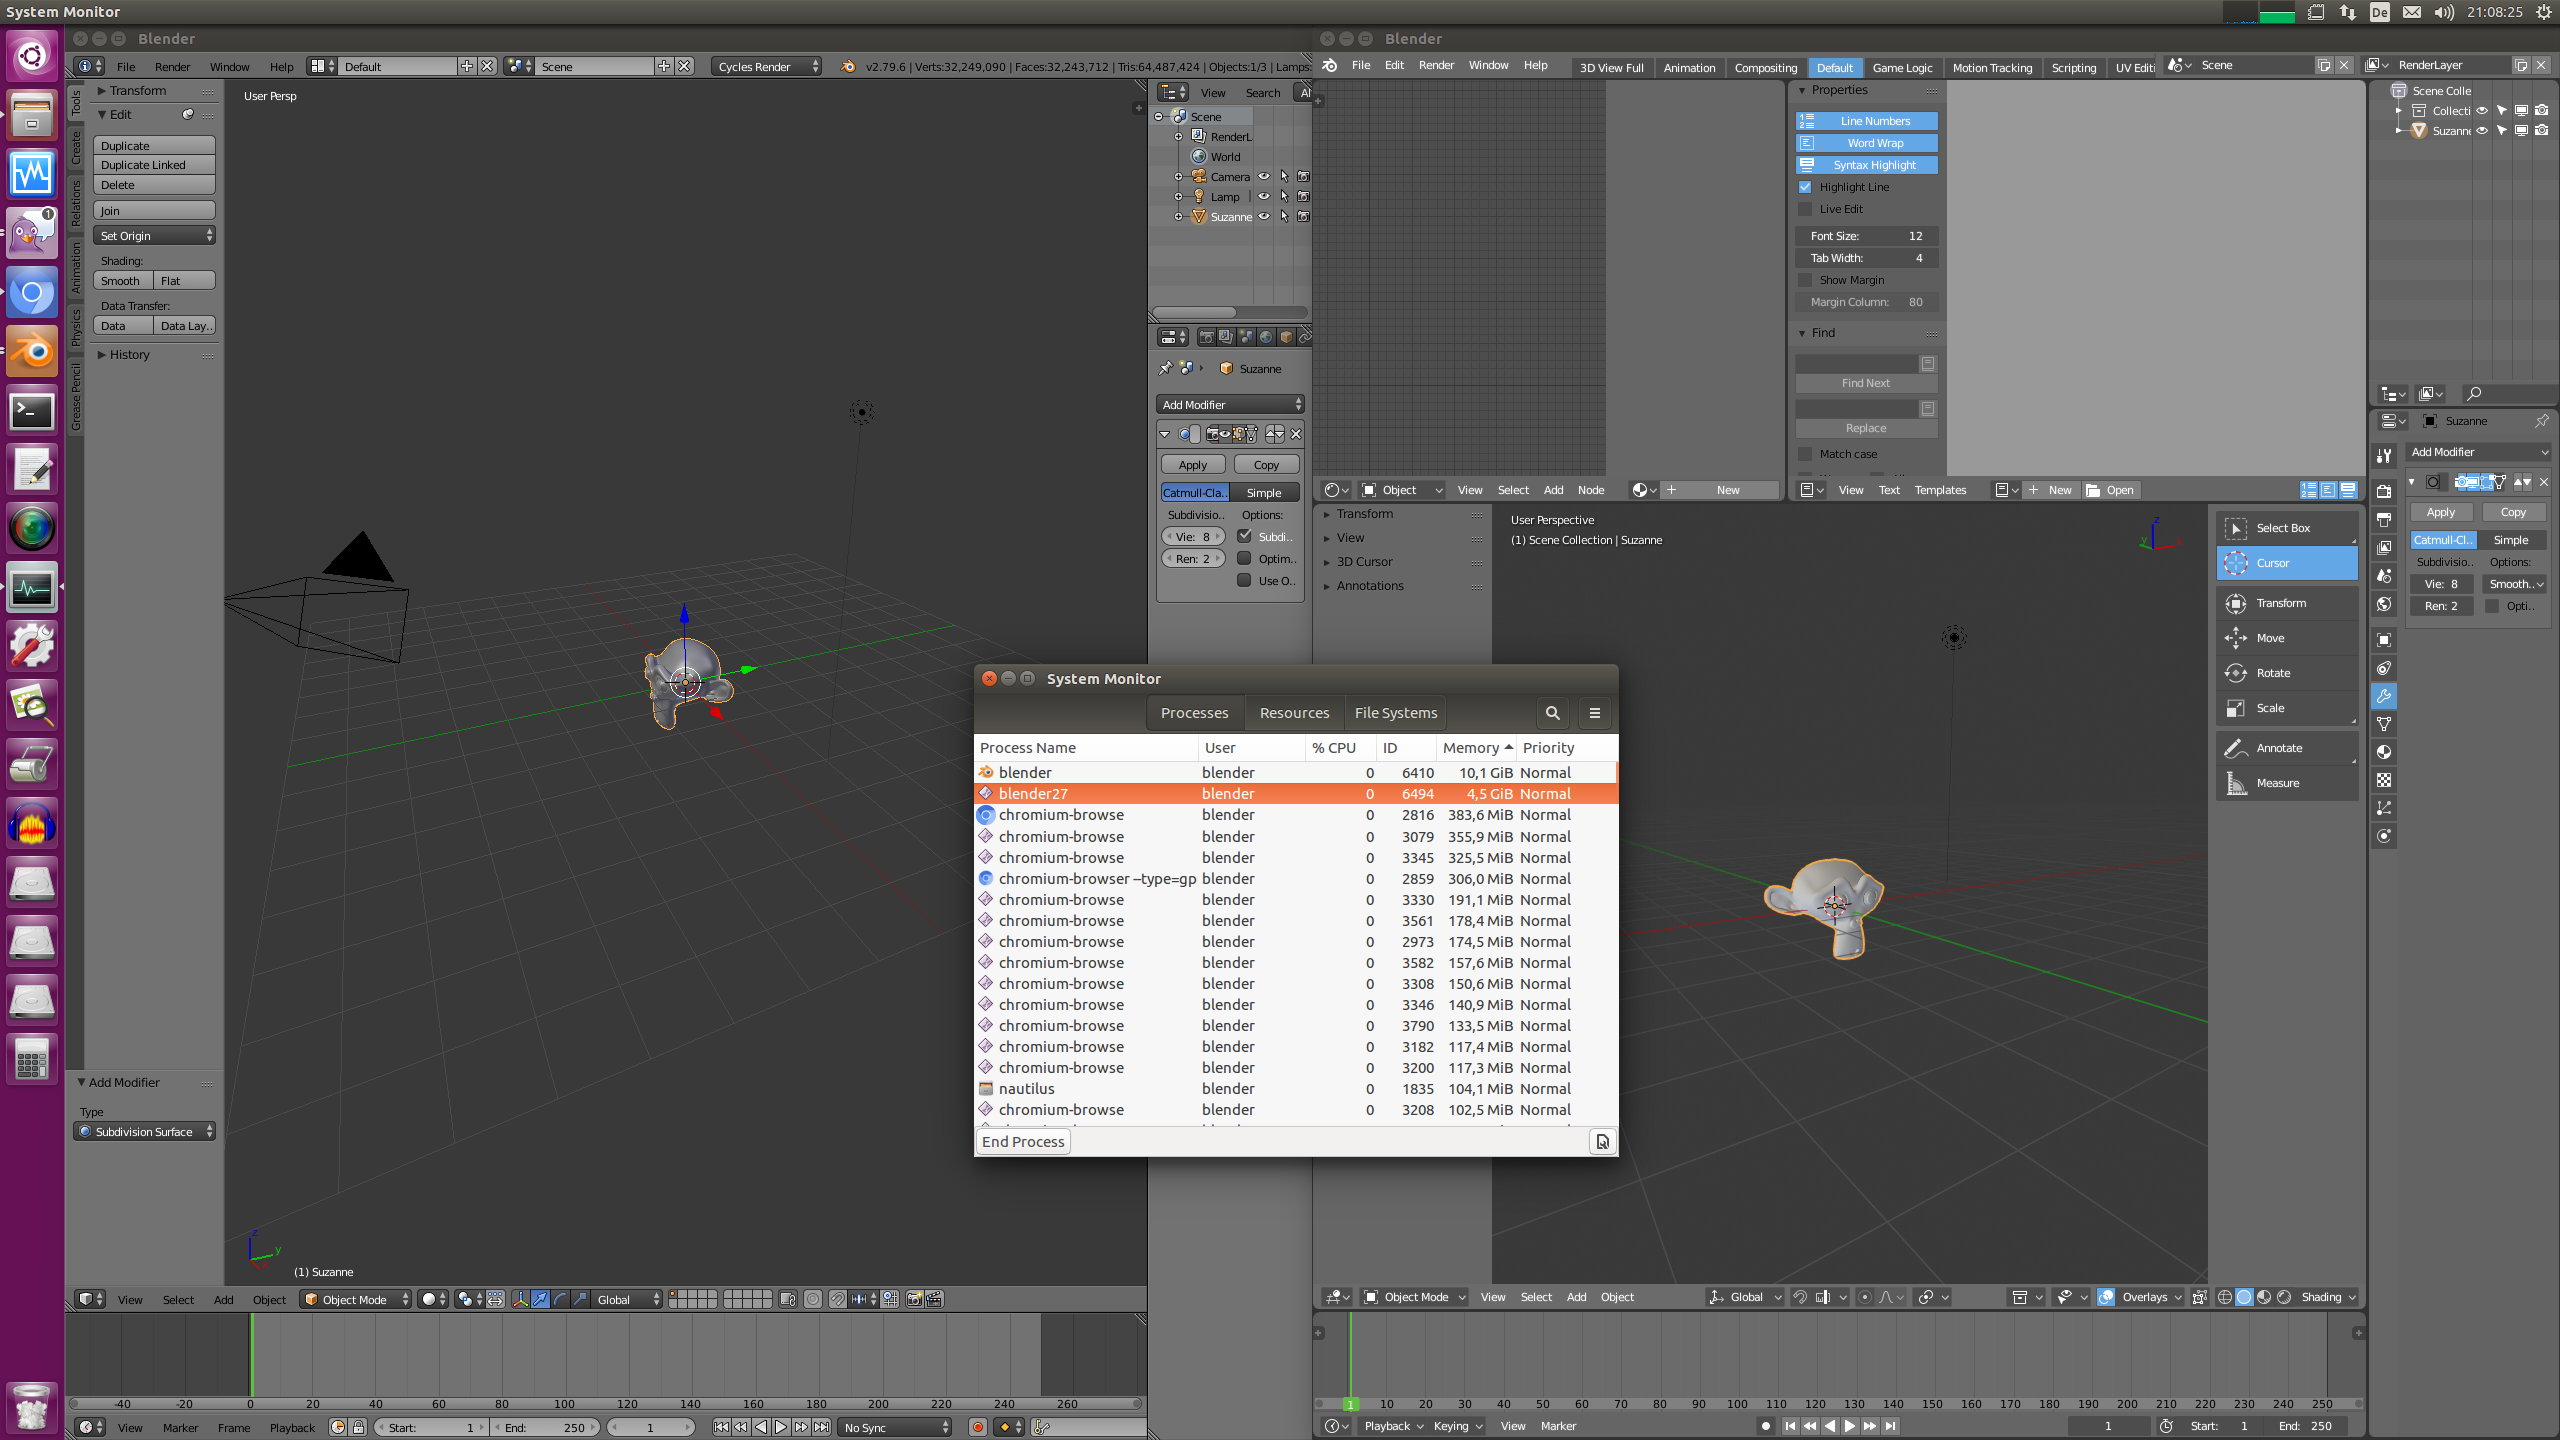
Task: Open the Cycles Render engine dropdown
Action: (x=767, y=67)
